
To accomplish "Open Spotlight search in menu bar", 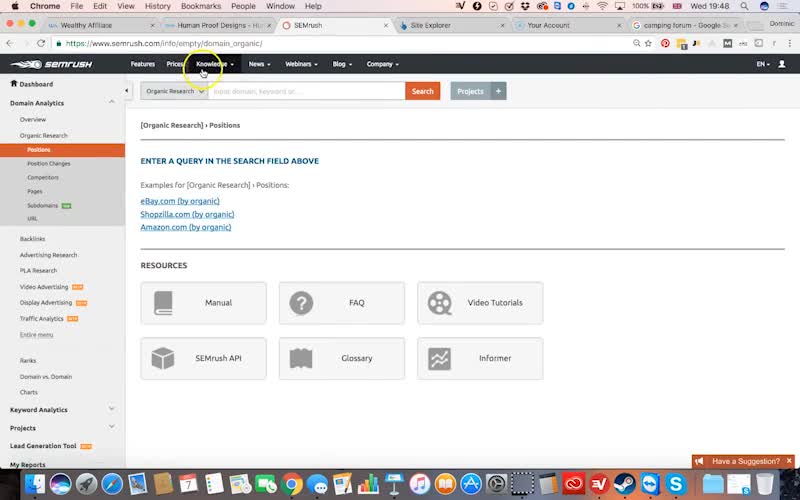I will coord(744,6).
